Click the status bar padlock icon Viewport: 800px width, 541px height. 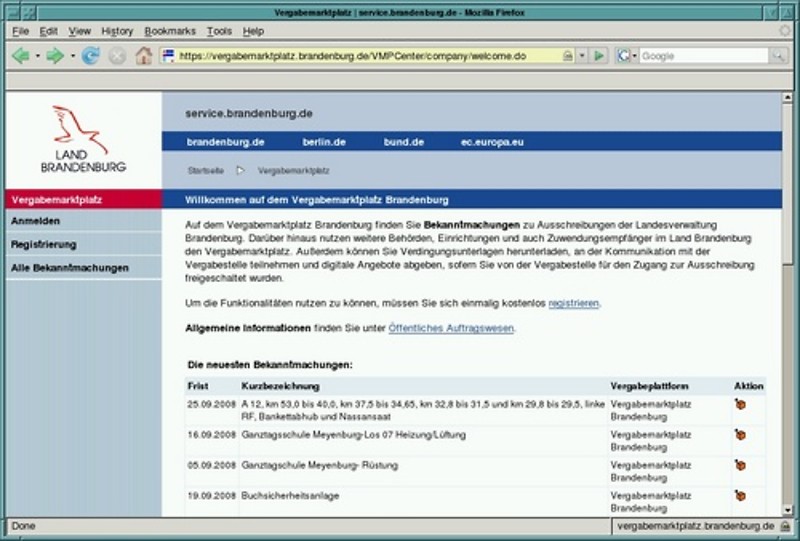[785, 526]
